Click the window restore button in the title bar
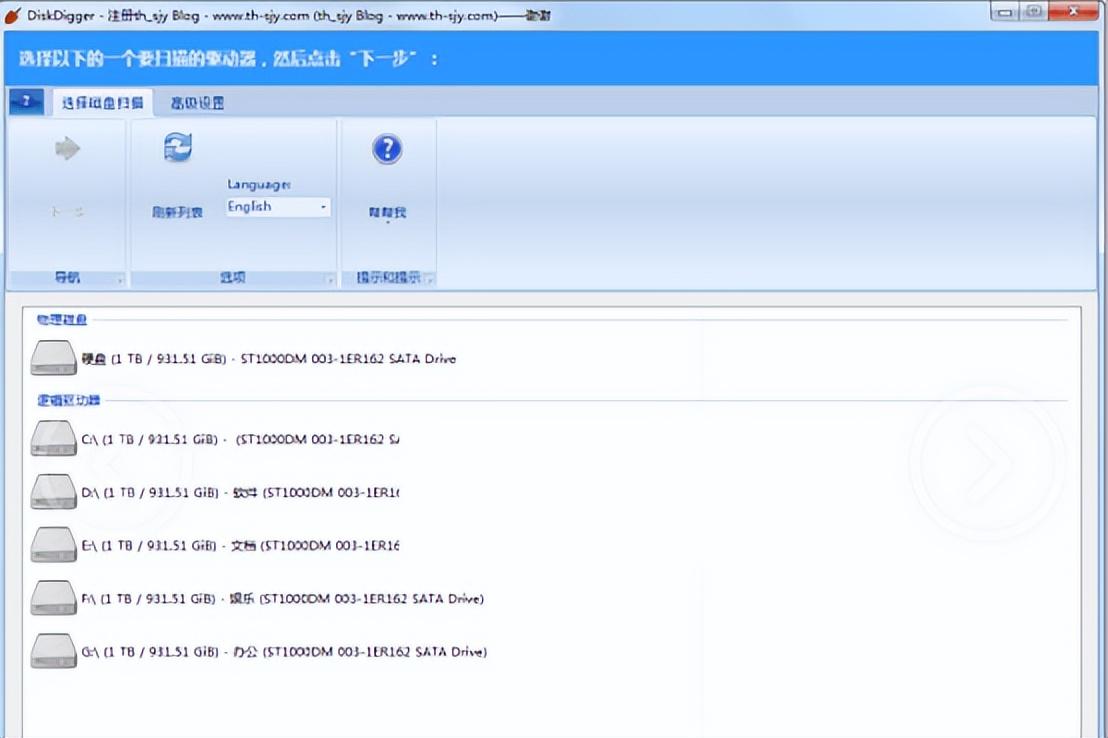The width and height of the screenshot is (1108, 738). tap(1035, 11)
